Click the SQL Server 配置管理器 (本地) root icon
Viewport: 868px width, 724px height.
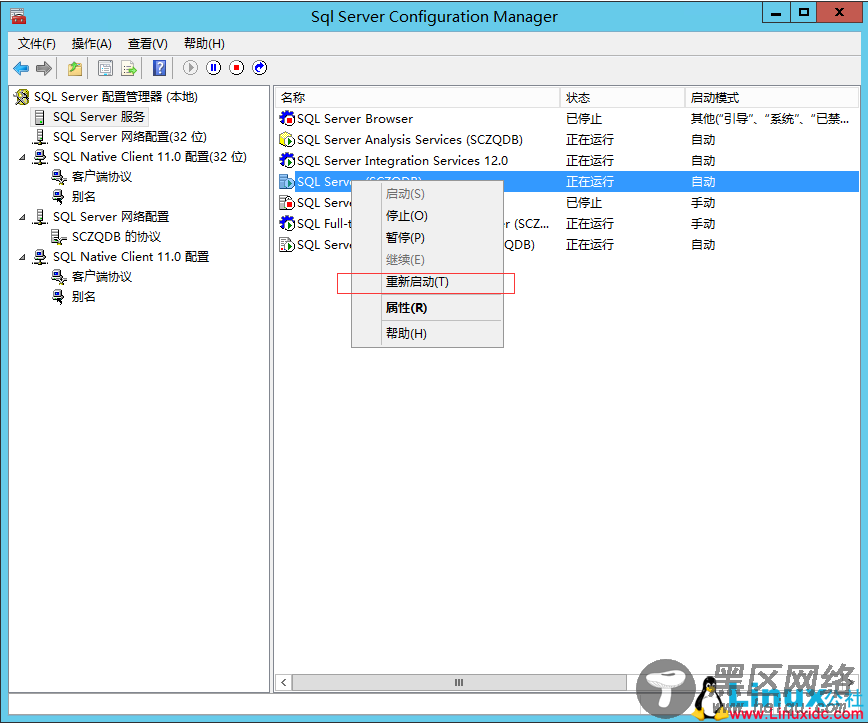tap(22, 97)
